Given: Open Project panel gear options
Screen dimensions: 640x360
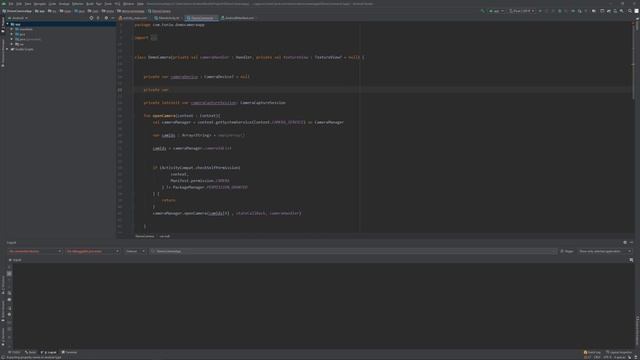Looking at the screenshot, I should click(106, 18).
